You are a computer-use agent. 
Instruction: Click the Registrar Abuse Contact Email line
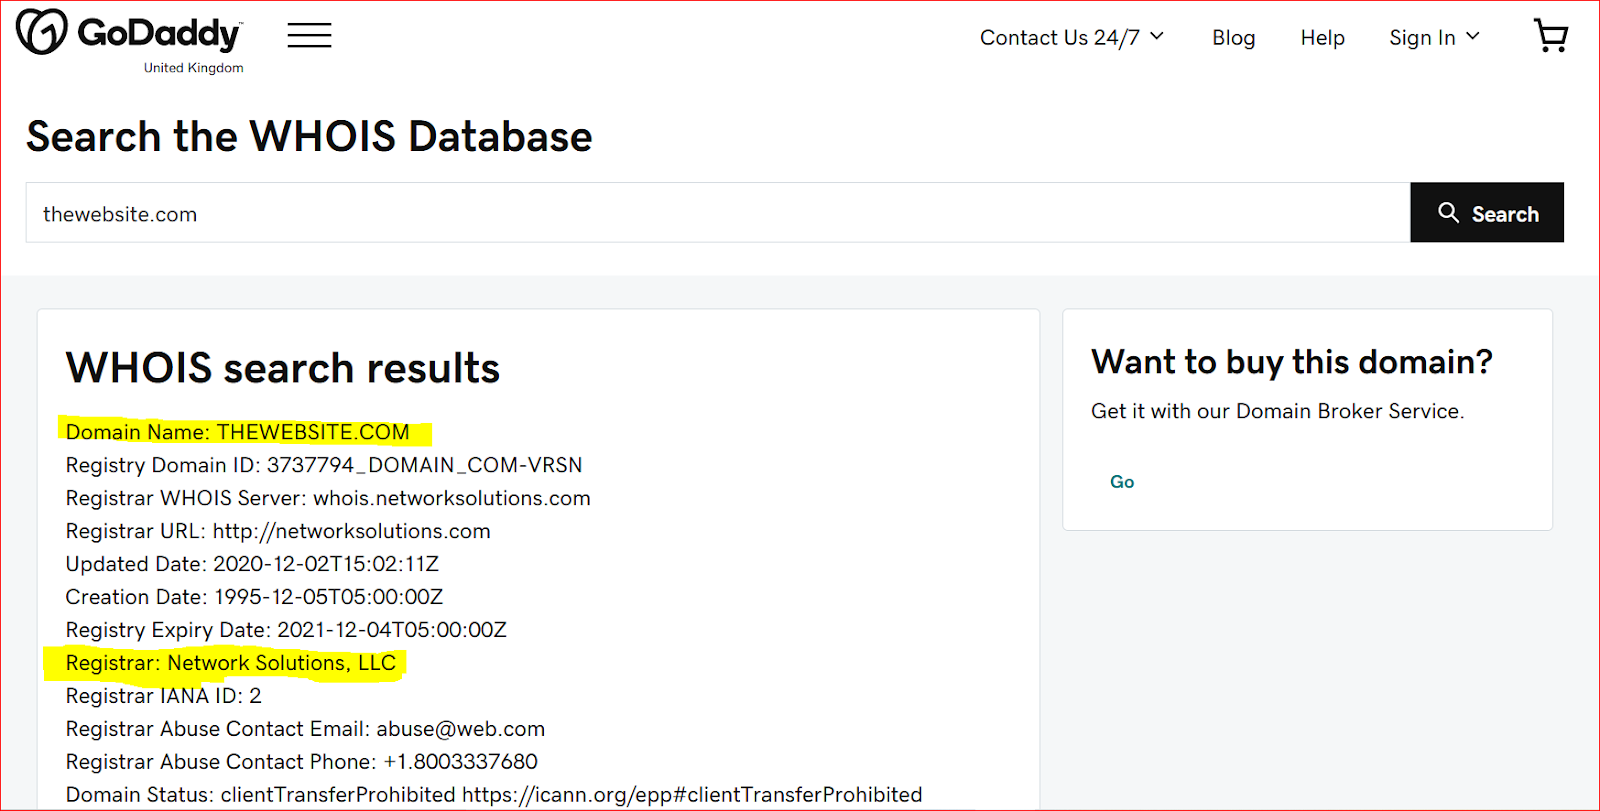(305, 729)
